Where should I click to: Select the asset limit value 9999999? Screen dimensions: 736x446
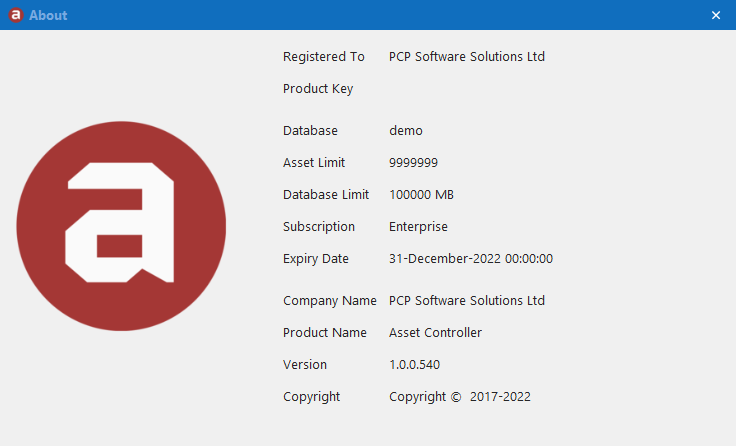point(413,162)
